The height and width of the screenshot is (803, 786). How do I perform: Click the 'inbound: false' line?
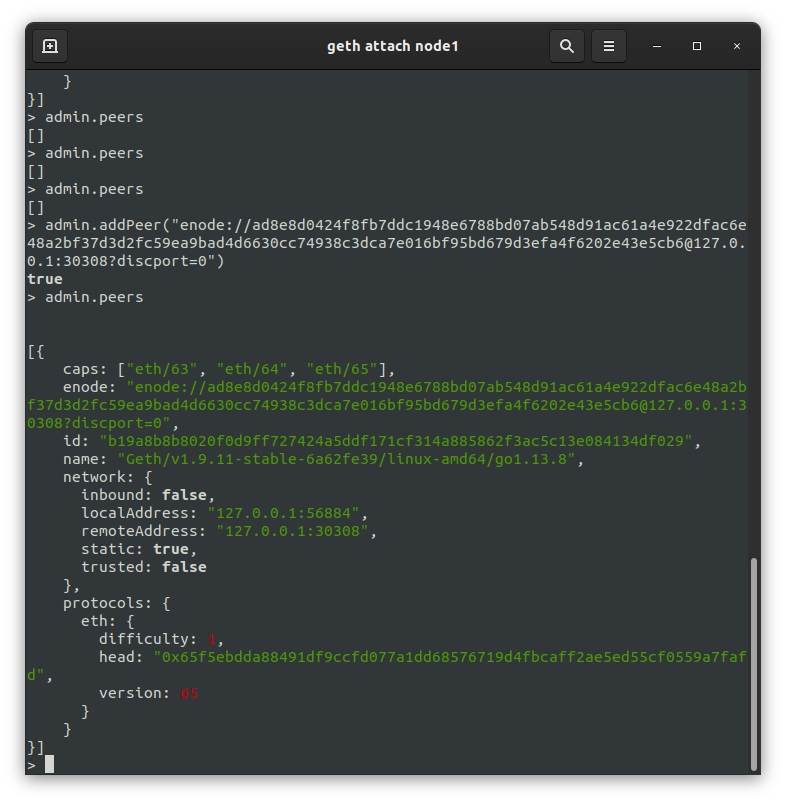tap(148, 495)
